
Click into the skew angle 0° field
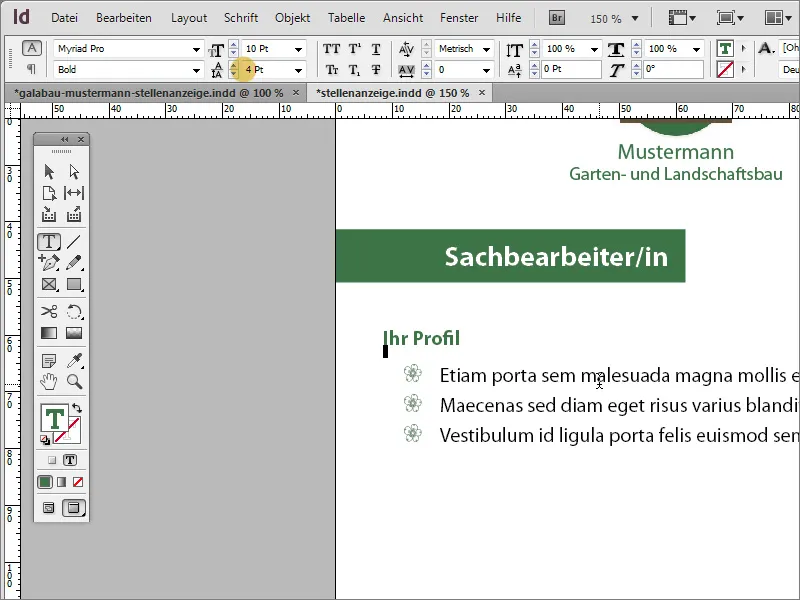click(x=673, y=69)
